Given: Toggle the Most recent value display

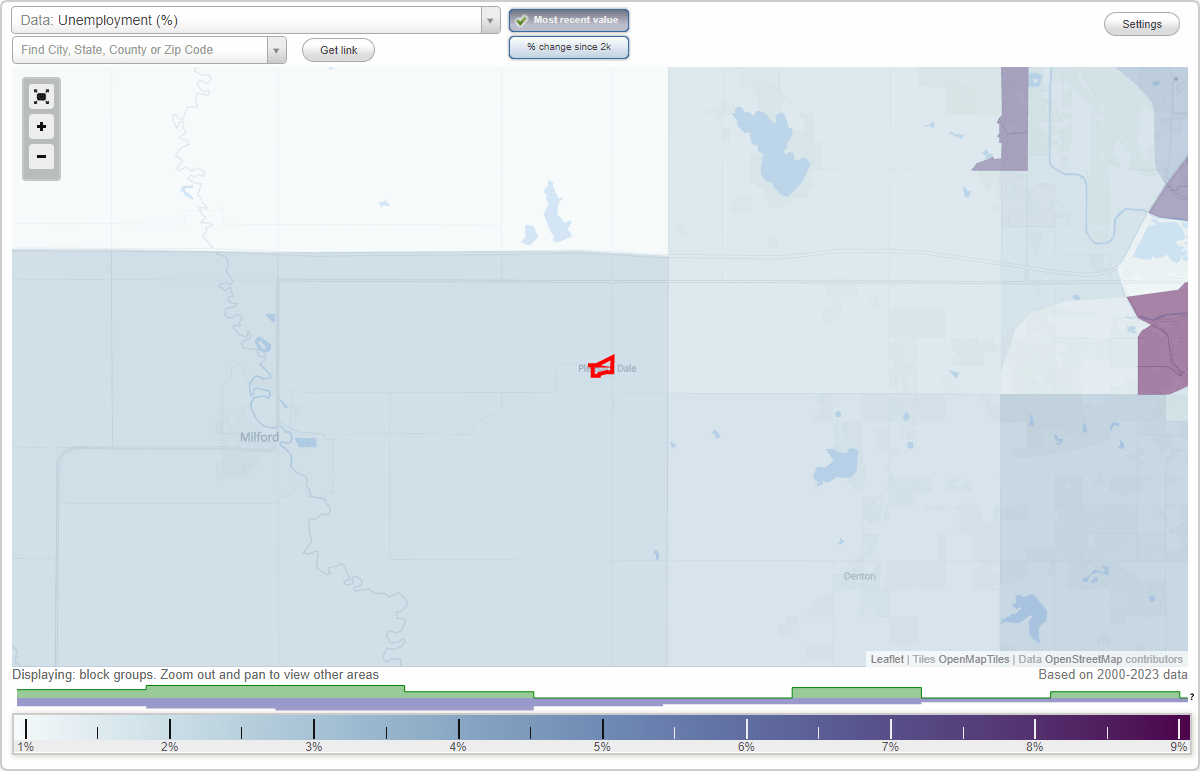Looking at the screenshot, I should (x=568, y=20).
